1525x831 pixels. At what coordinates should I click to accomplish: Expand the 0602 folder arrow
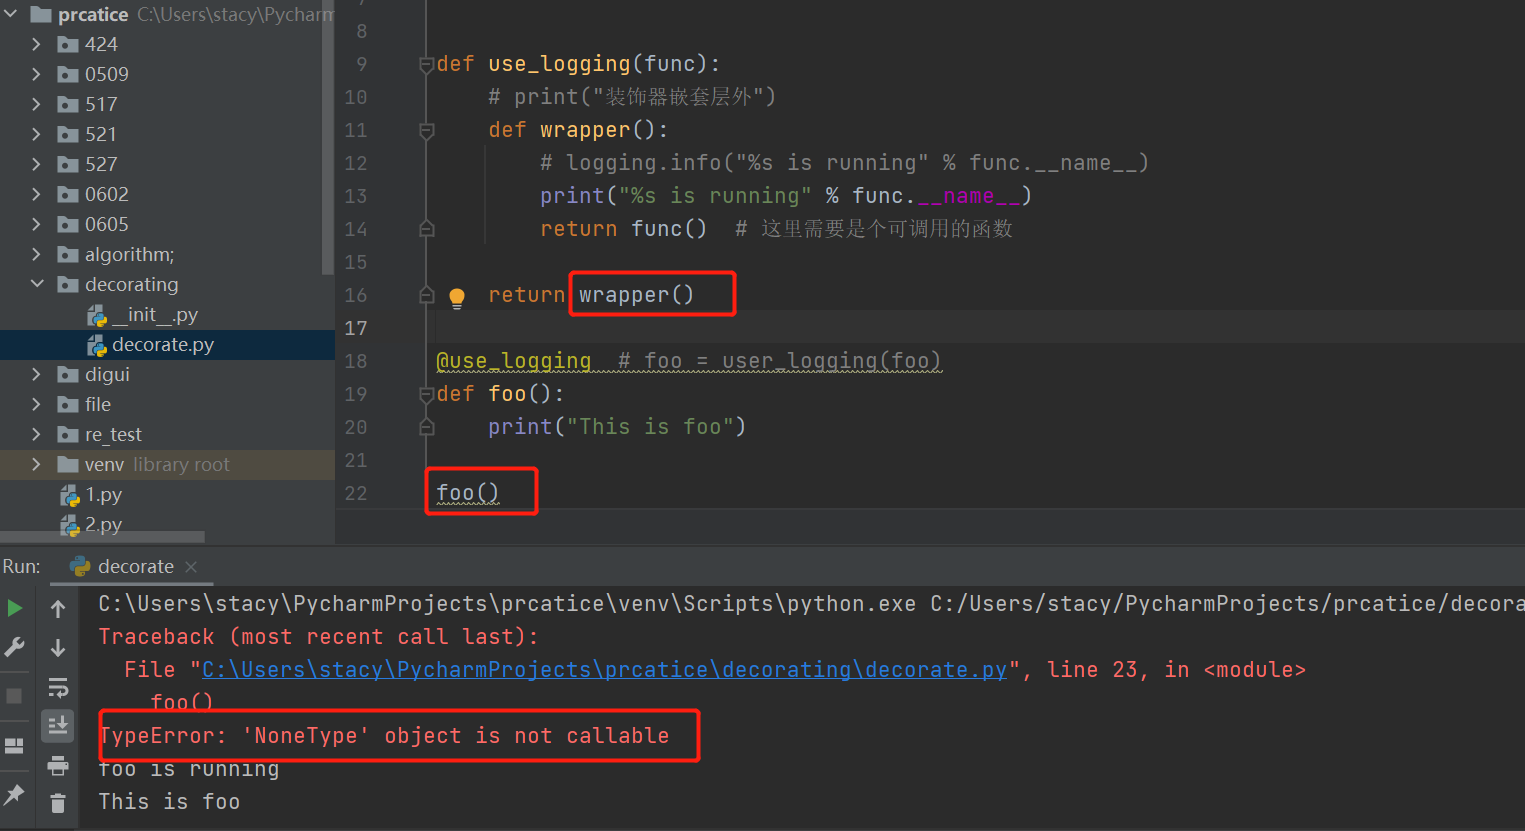[x=36, y=194]
